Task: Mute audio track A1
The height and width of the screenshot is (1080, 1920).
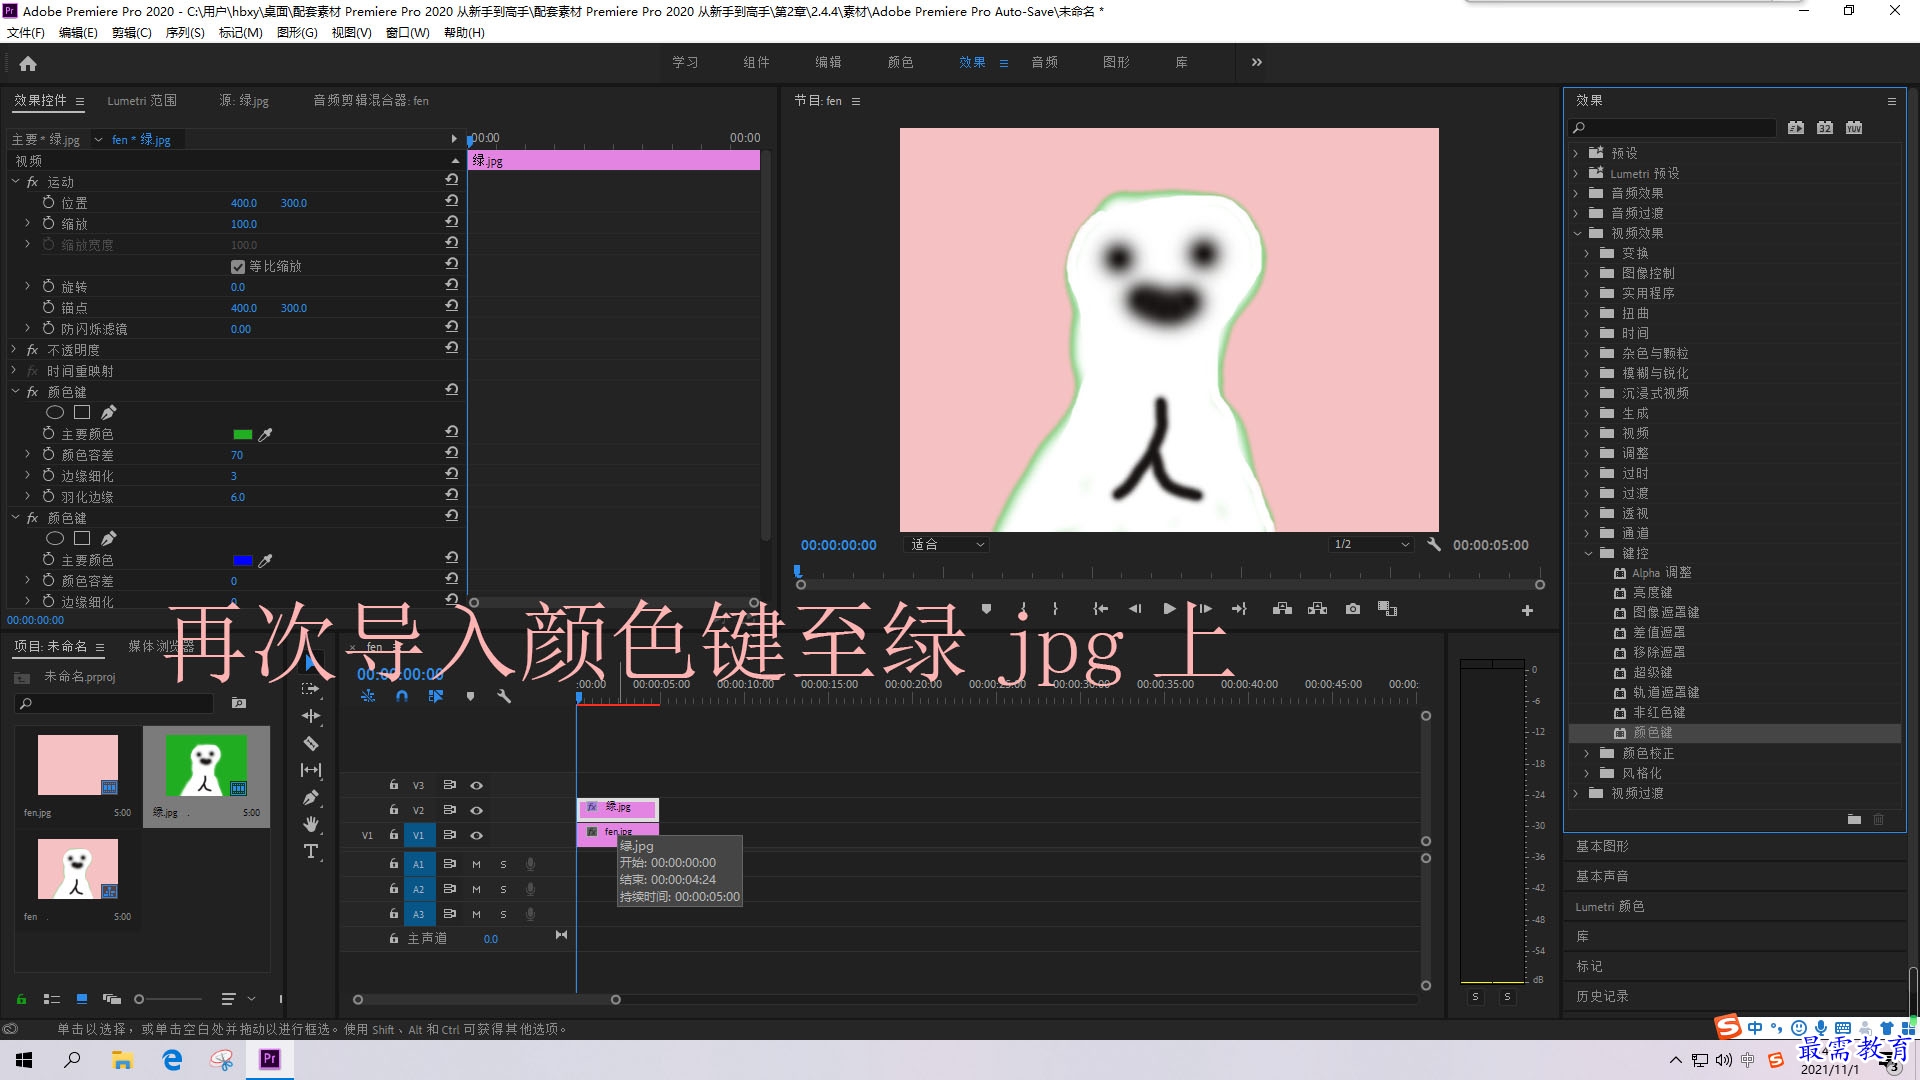Action: tap(476, 864)
